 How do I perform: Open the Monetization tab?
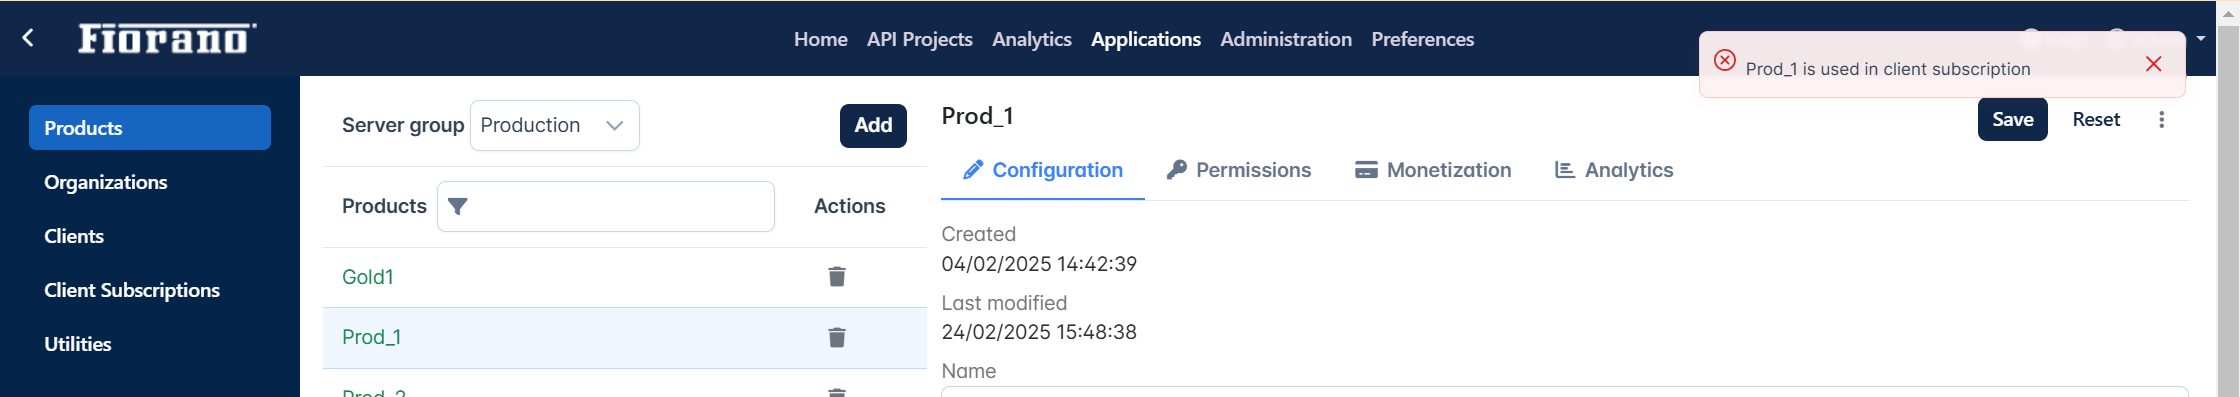1433,170
